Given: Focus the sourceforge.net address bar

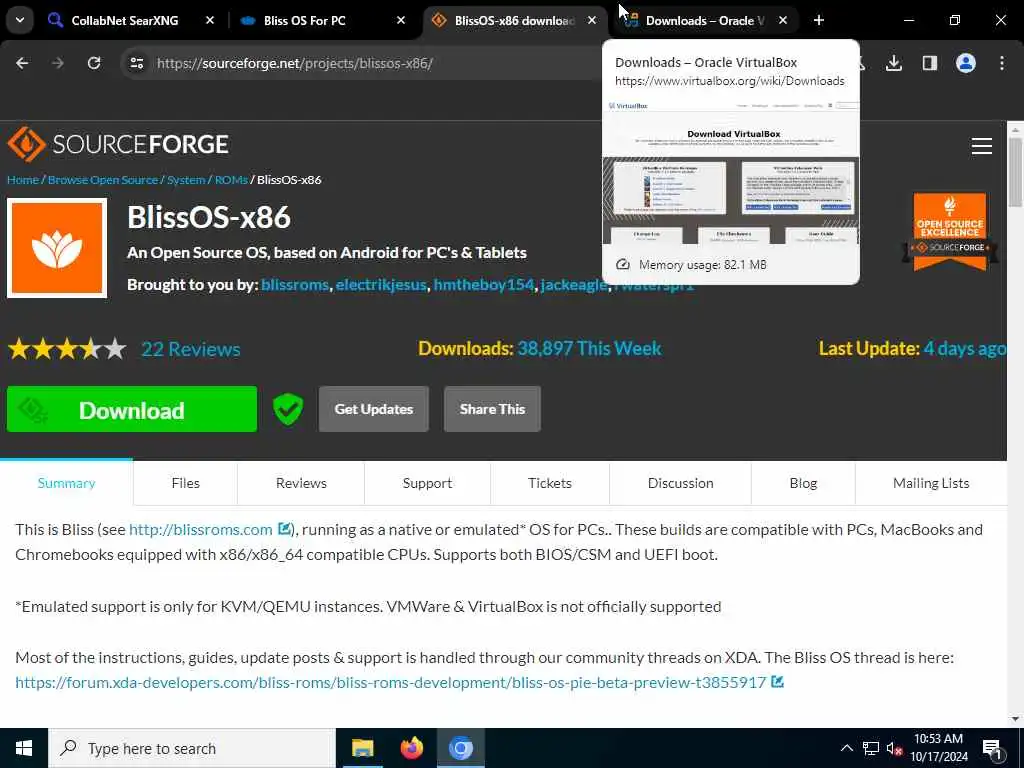Looking at the screenshot, I should point(295,63).
